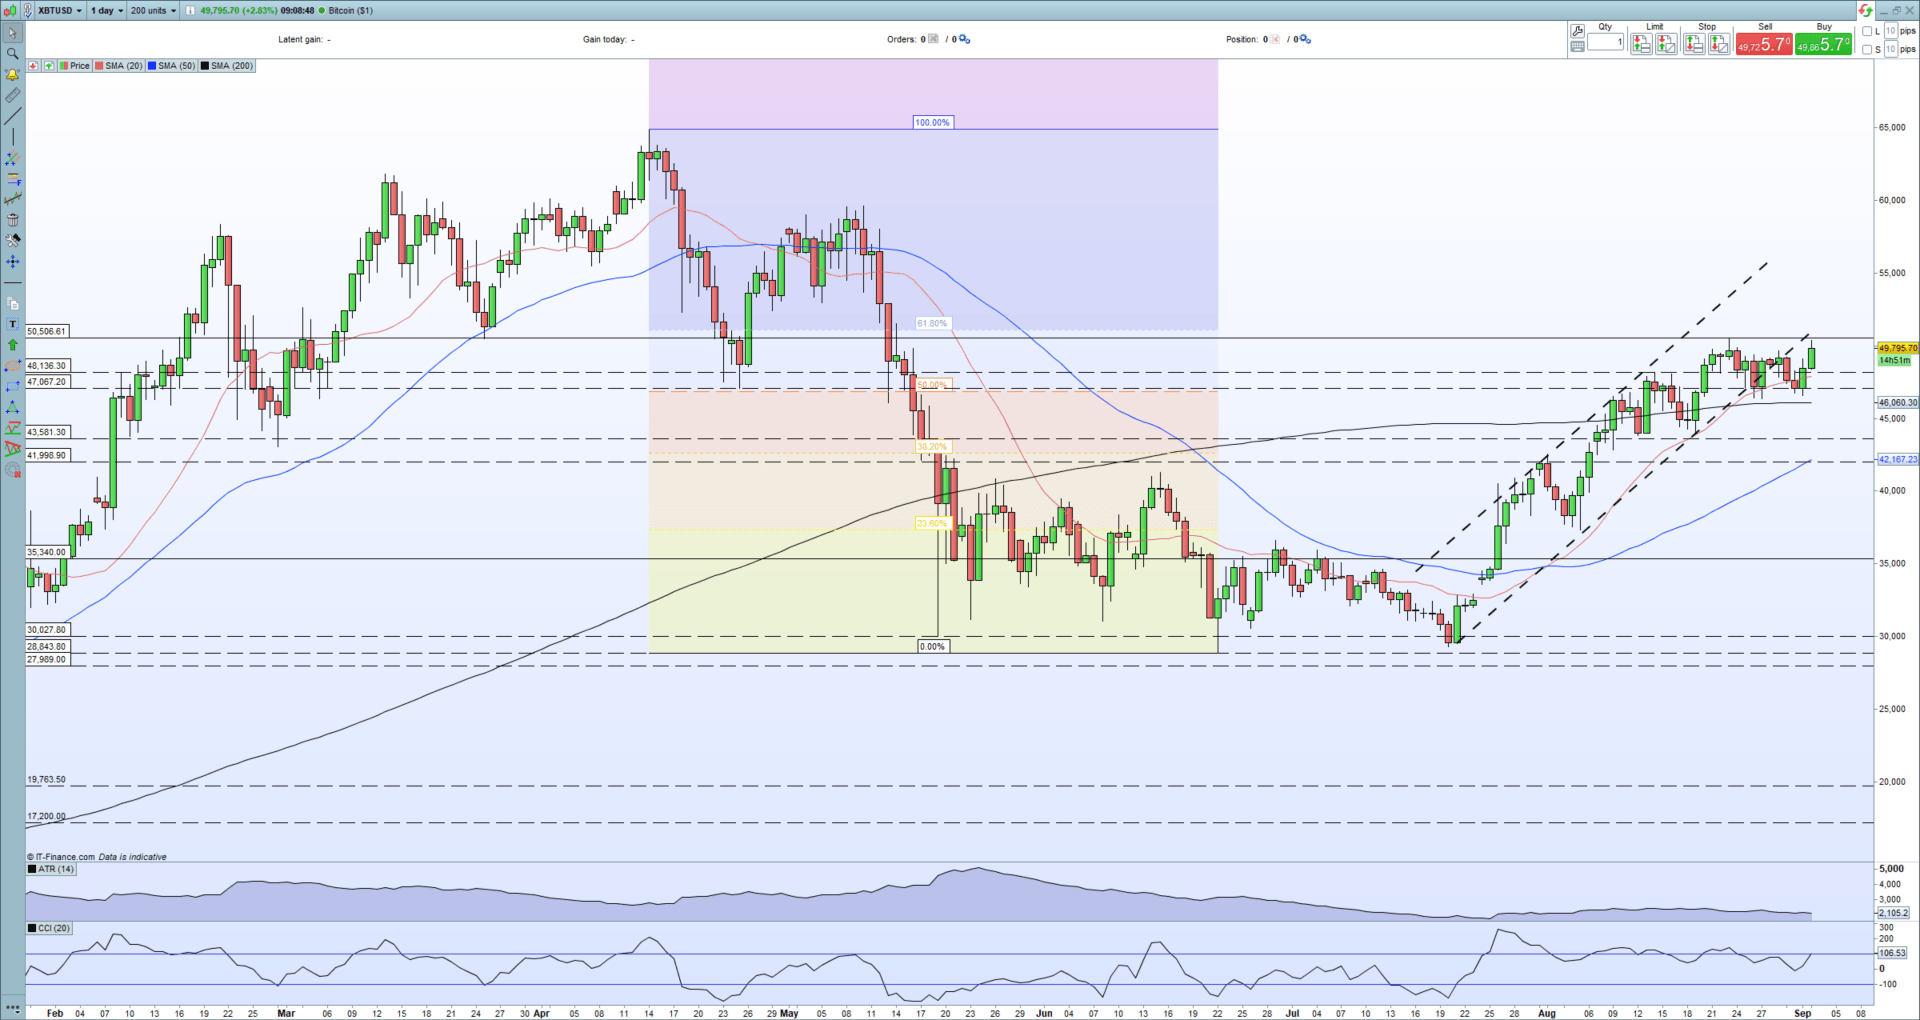This screenshot has width=1920, height=1020.
Task: Toggle the SMA (50) indicator label
Action: 172,66
